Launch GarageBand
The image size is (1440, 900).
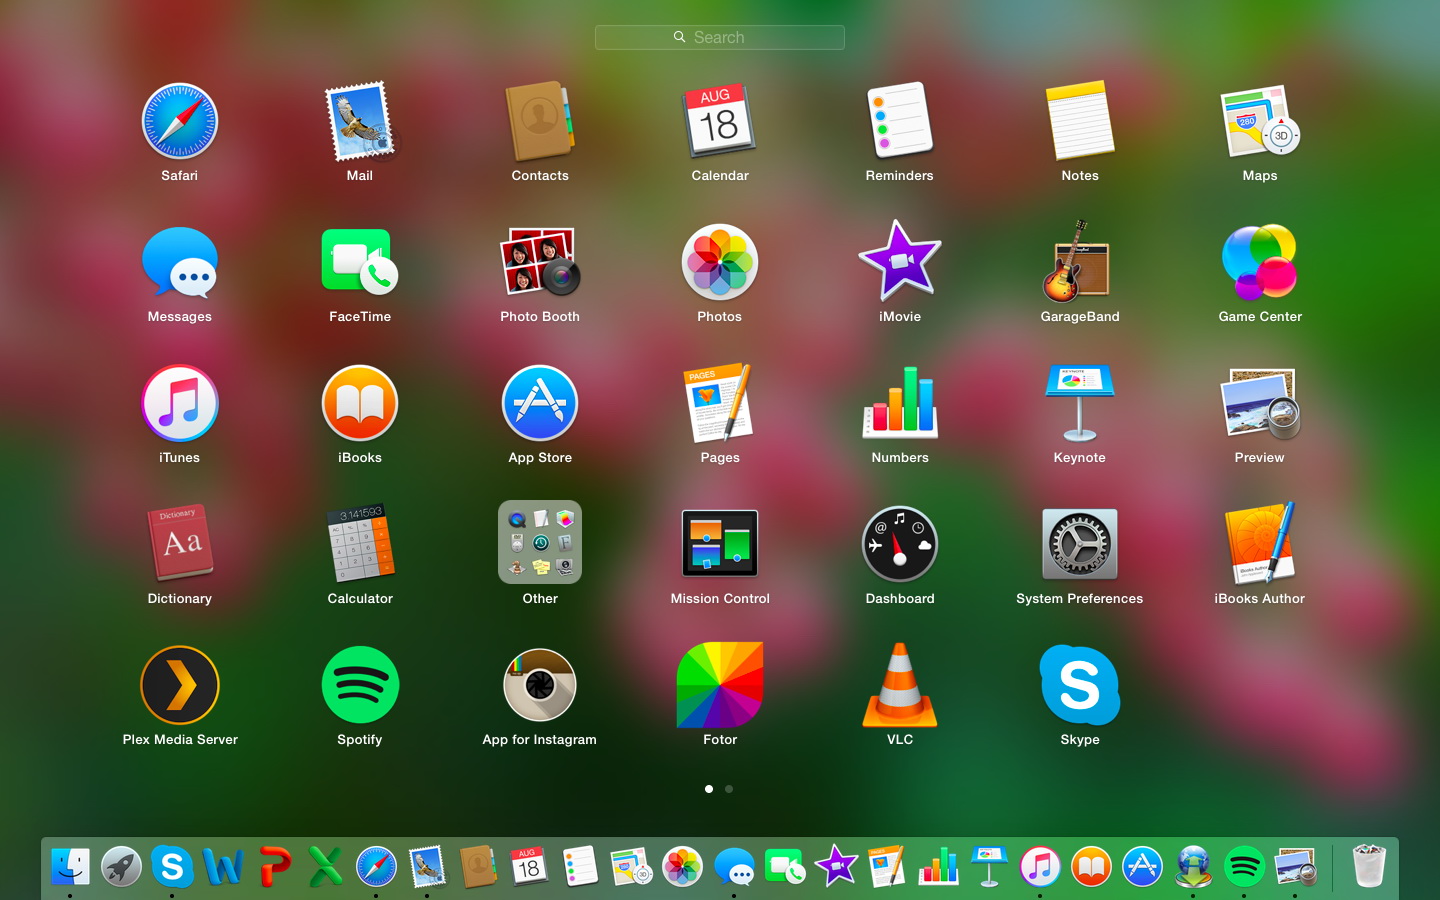pyautogui.click(x=1079, y=263)
